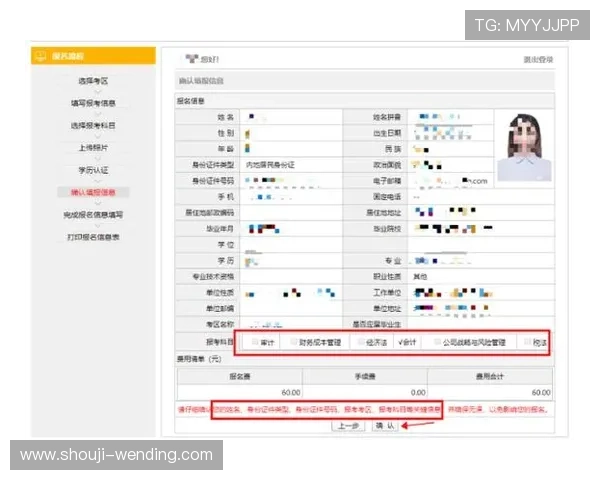Tick the 公司战略与风险管理 checkbox

437,342
